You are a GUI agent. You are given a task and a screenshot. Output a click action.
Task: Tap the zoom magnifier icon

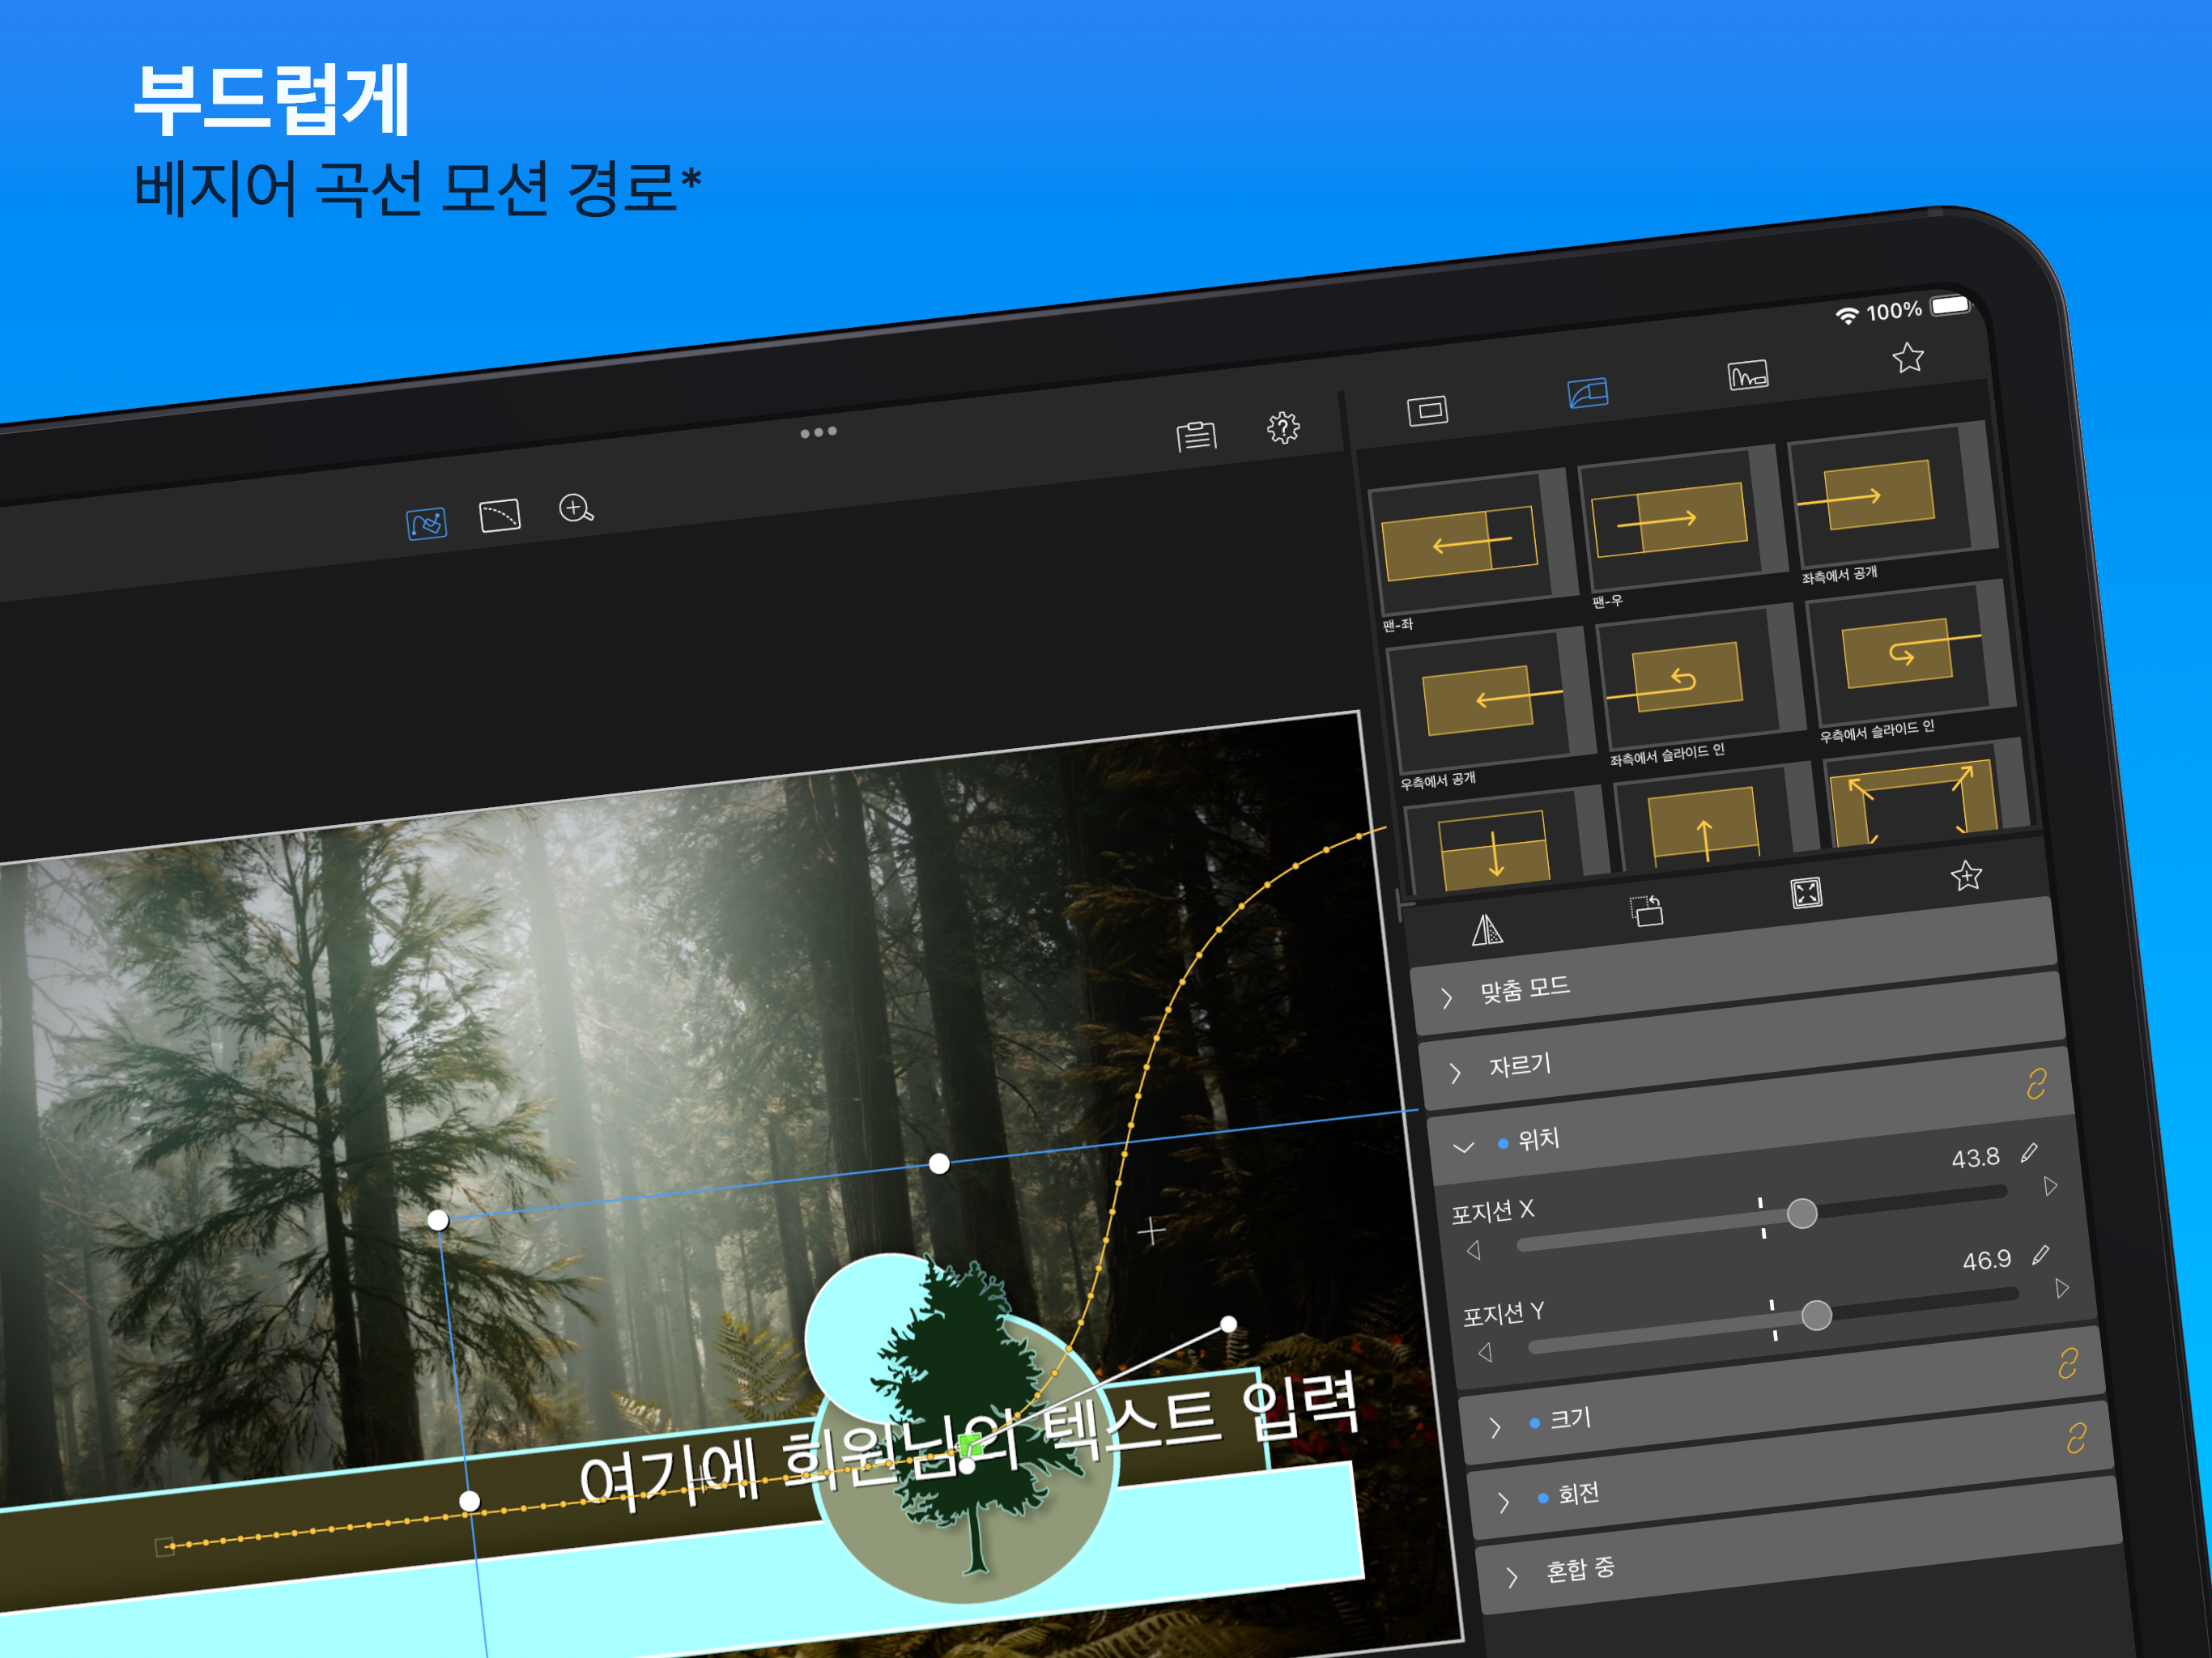click(x=575, y=509)
